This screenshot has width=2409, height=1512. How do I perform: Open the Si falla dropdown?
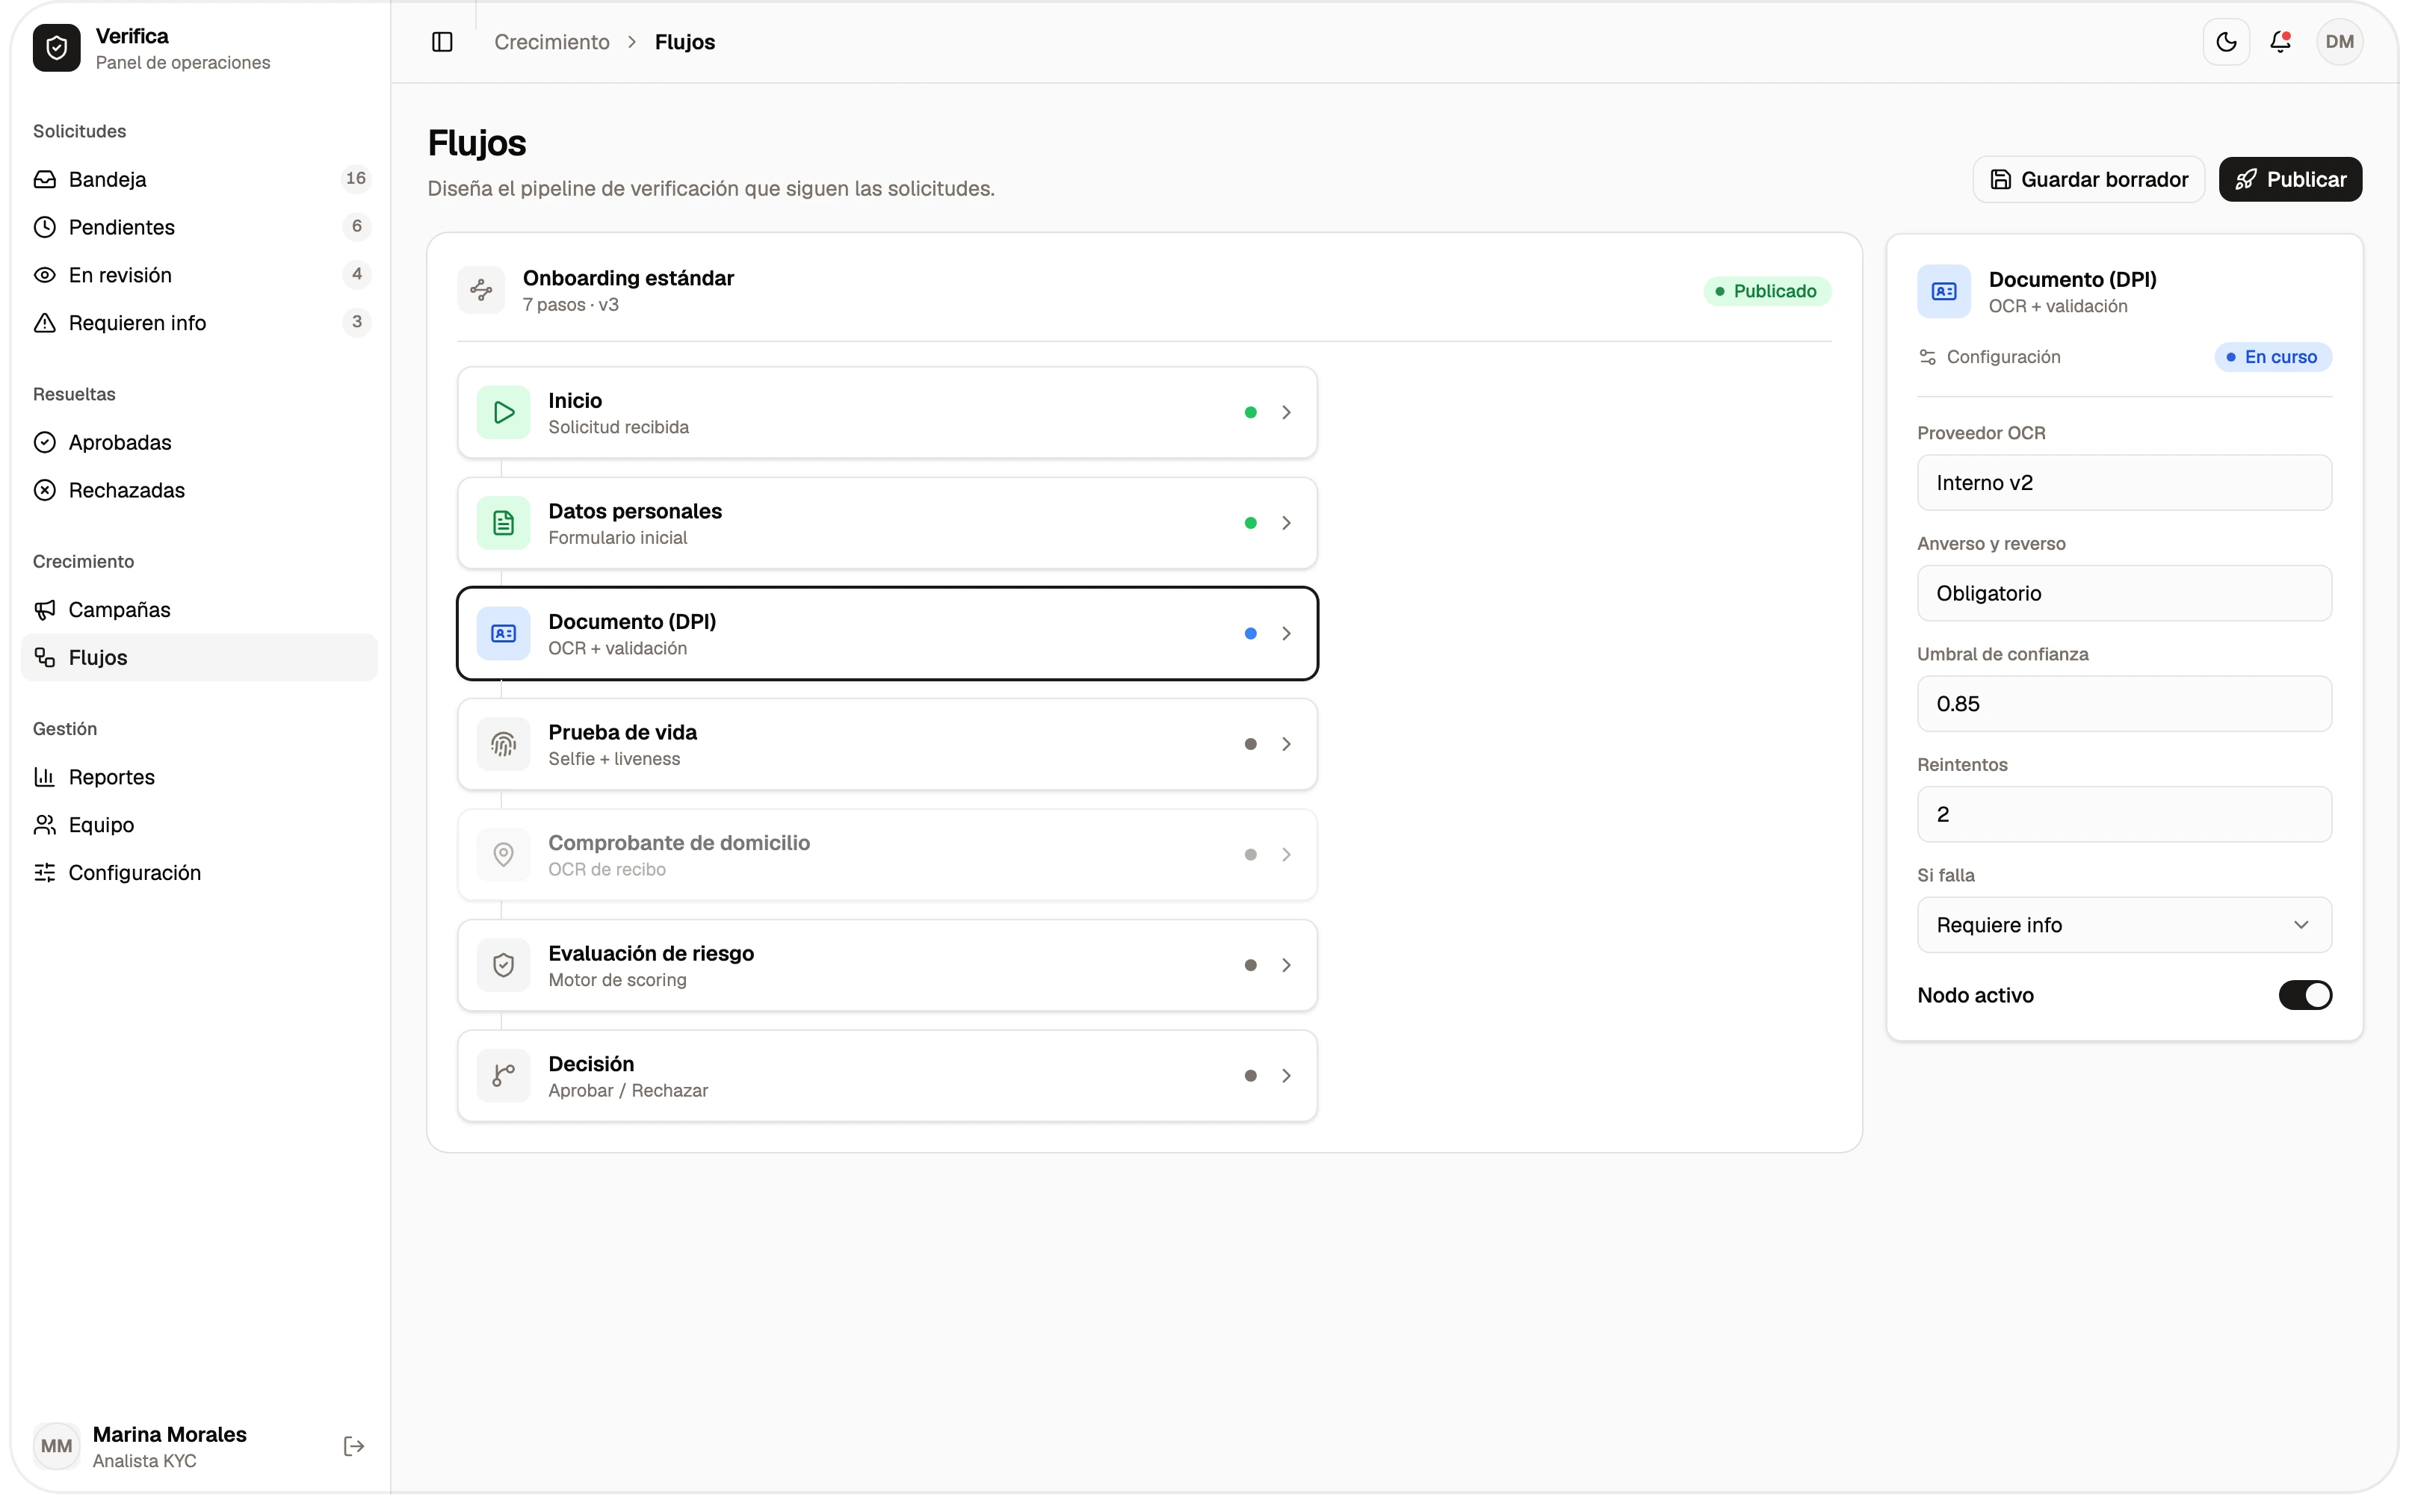[2124, 925]
